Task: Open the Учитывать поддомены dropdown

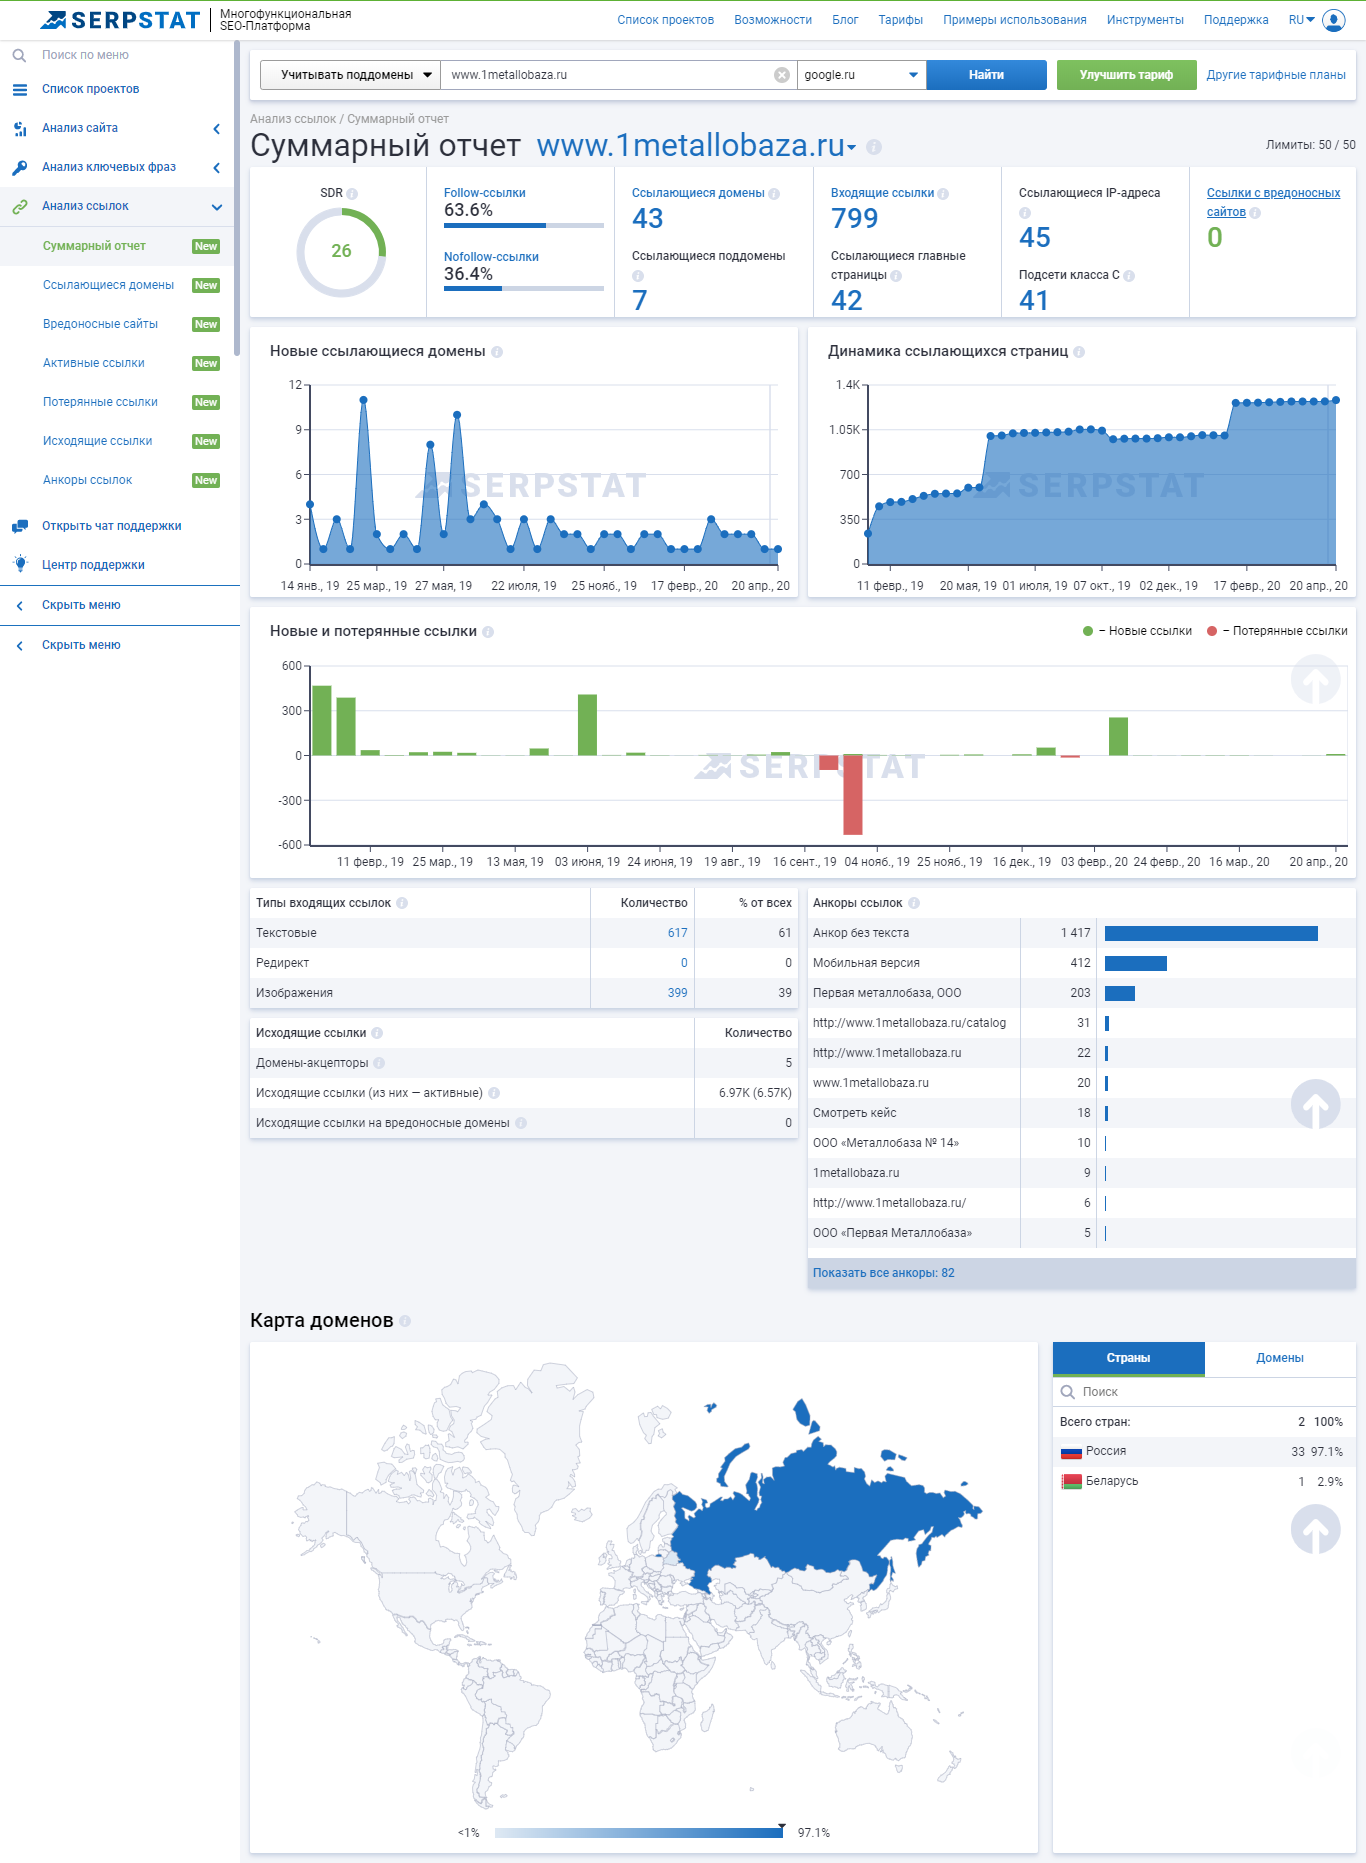Action: click(x=350, y=75)
